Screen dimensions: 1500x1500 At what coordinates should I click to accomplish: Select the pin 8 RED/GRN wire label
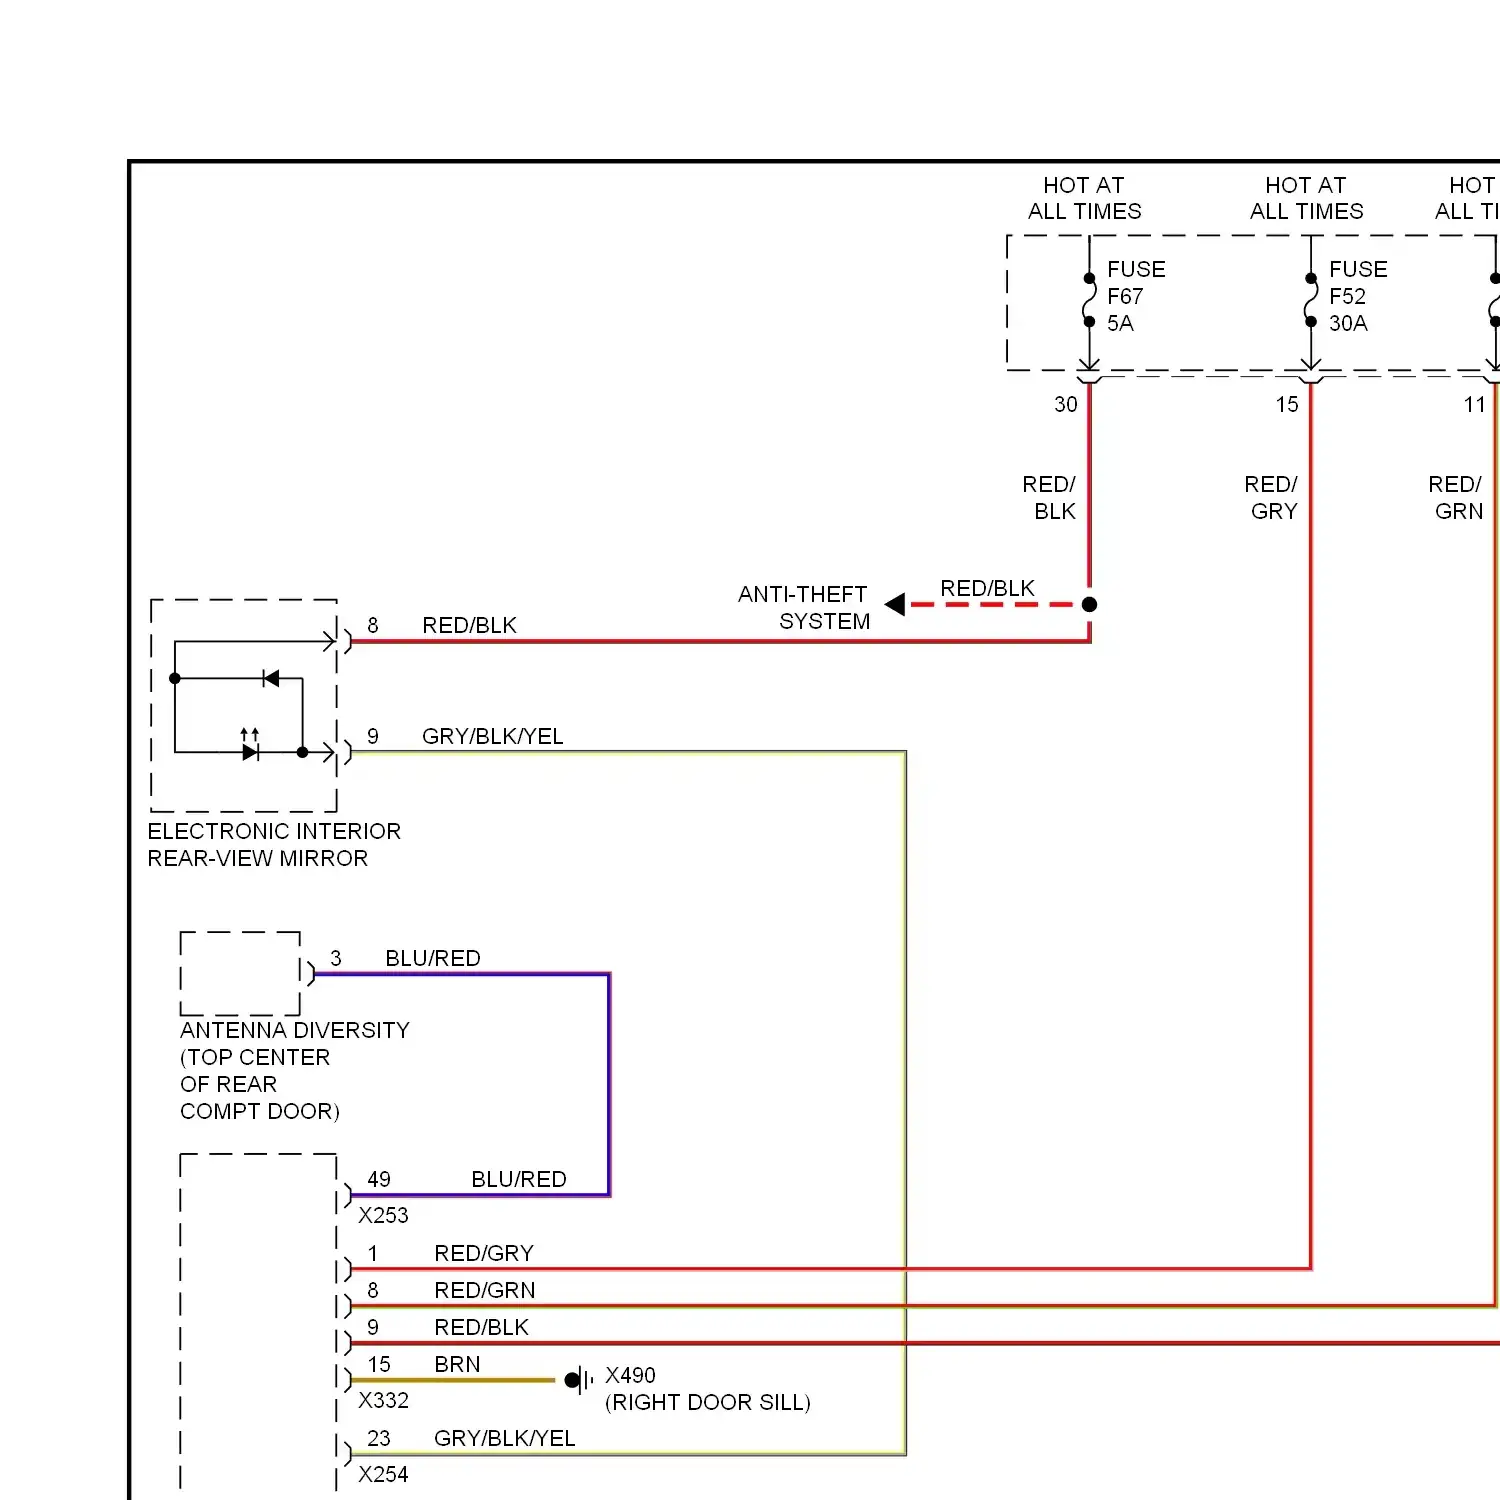coord(485,1290)
